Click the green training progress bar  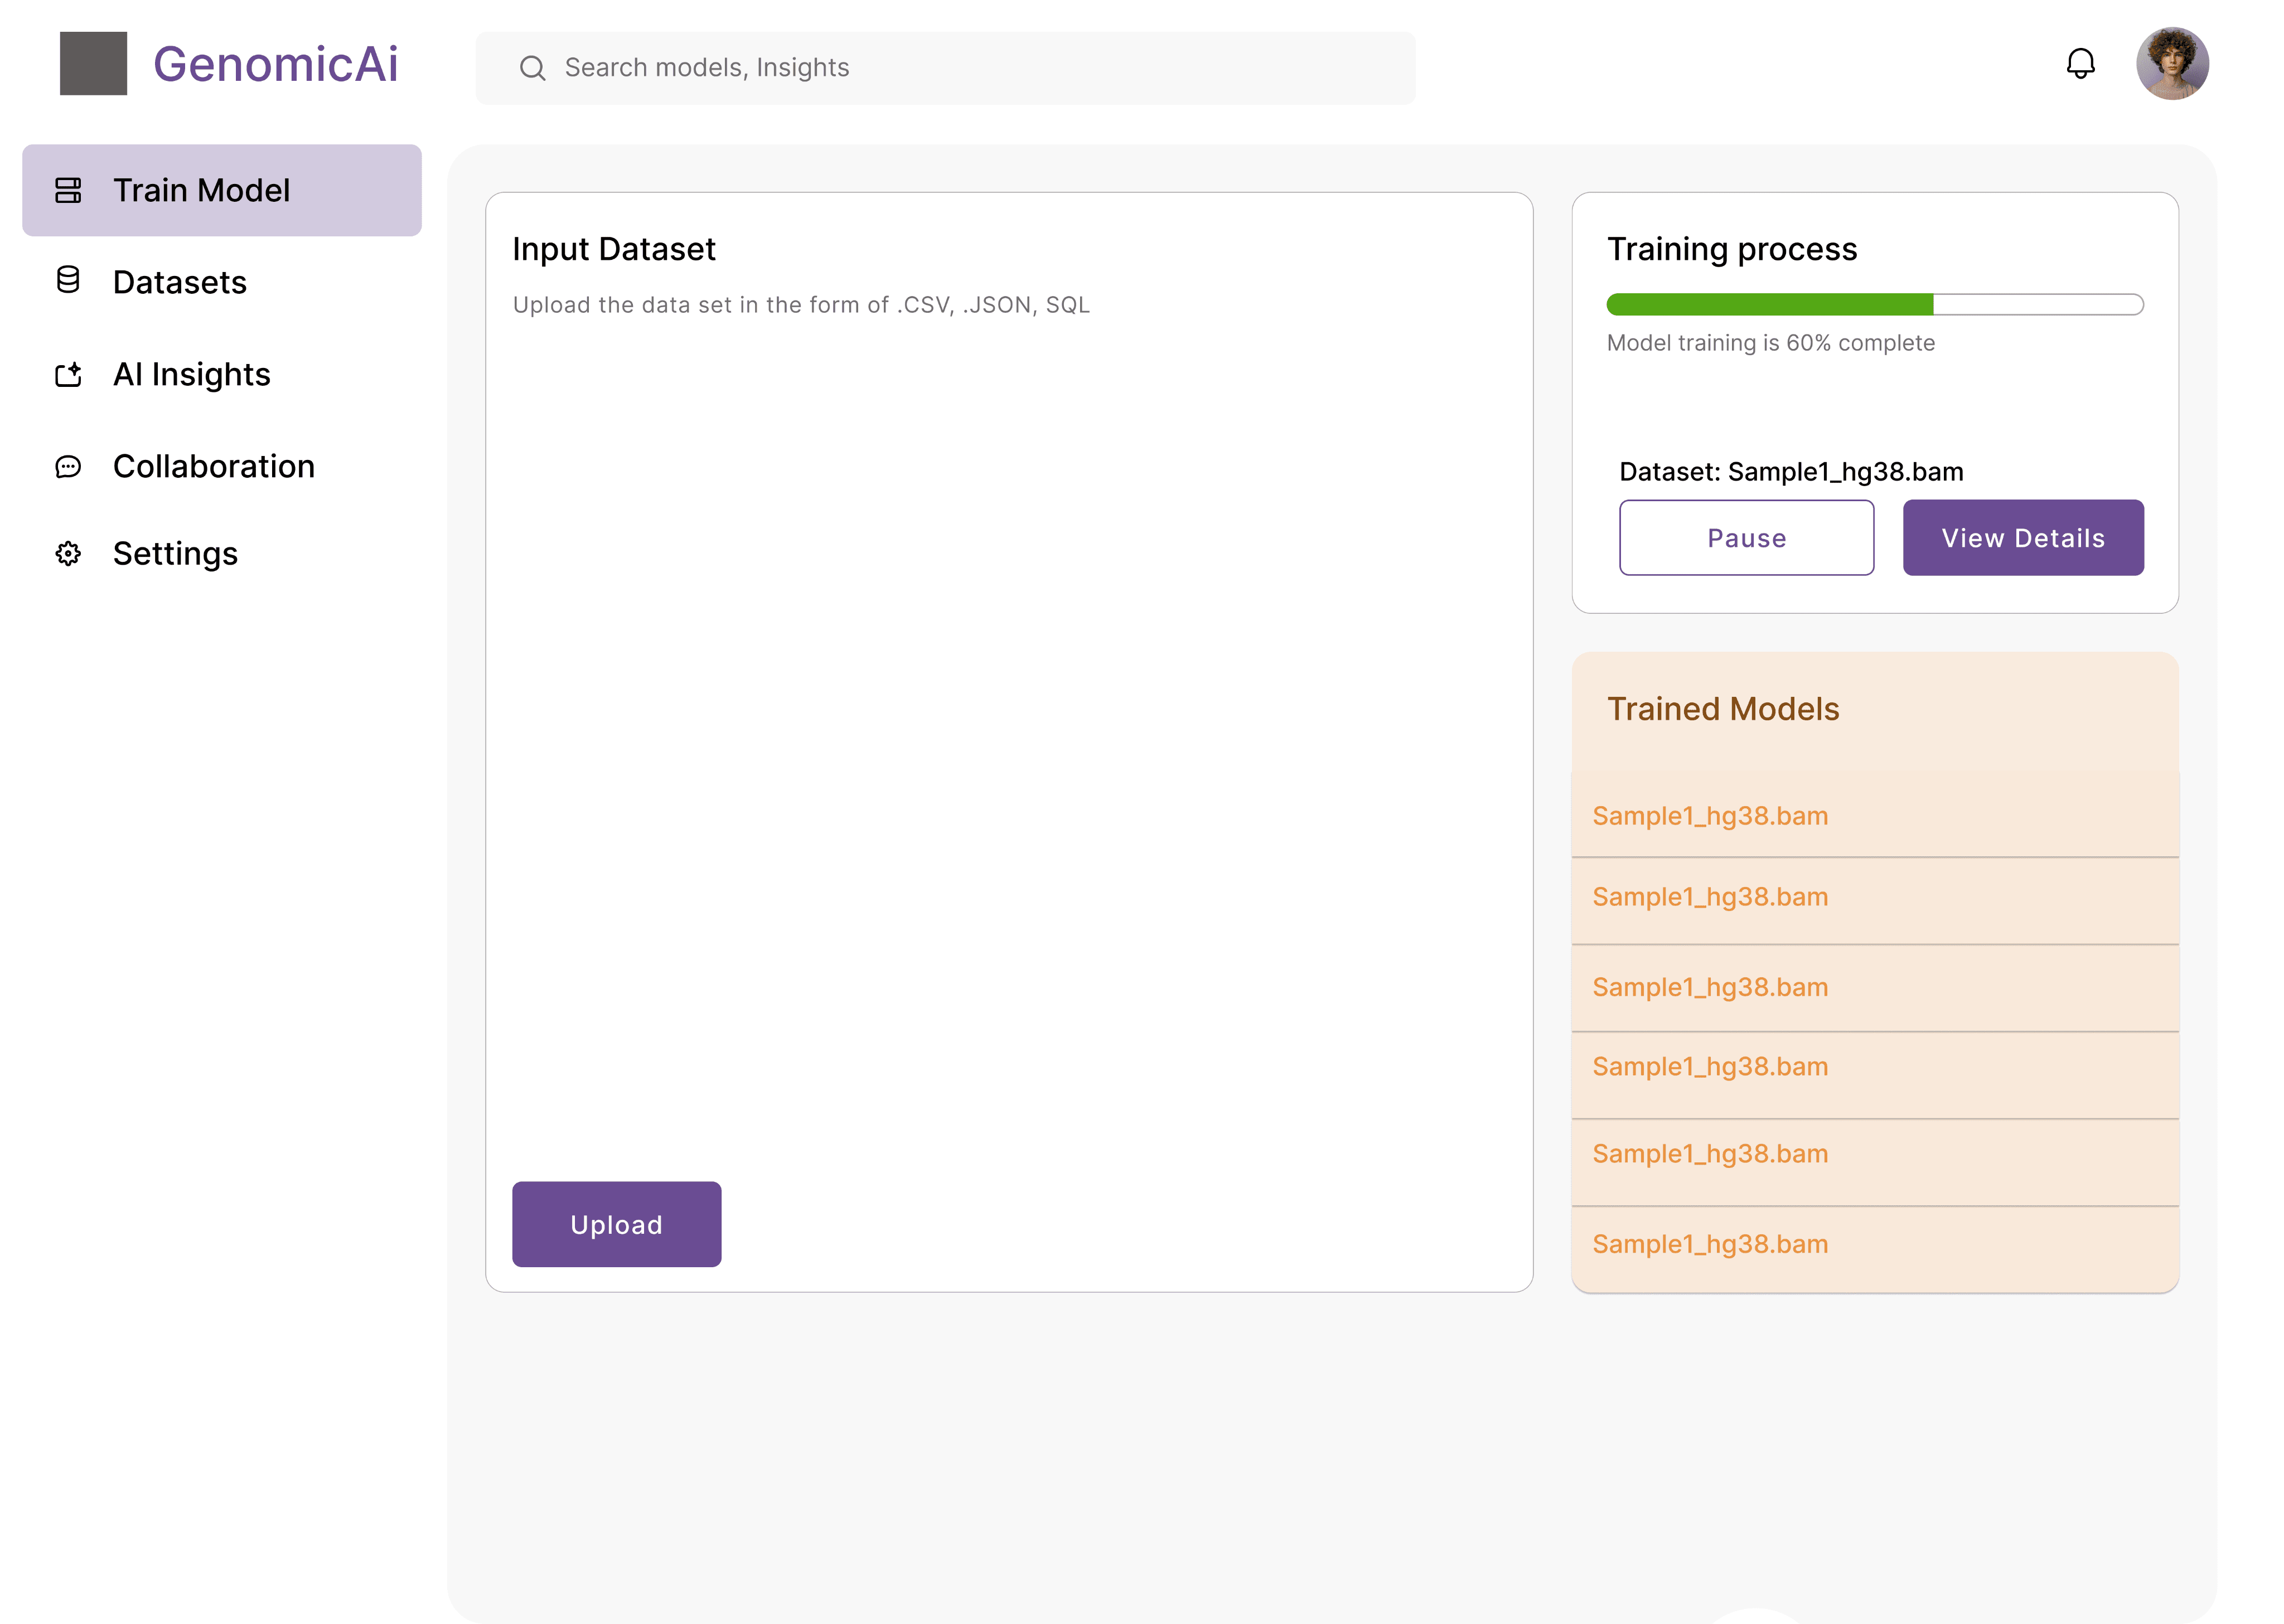1770,304
